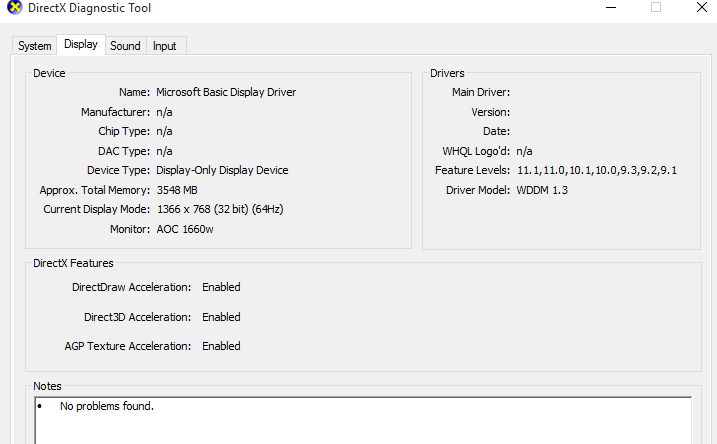Click the 'No problems found.' note text

tap(107, 407)
